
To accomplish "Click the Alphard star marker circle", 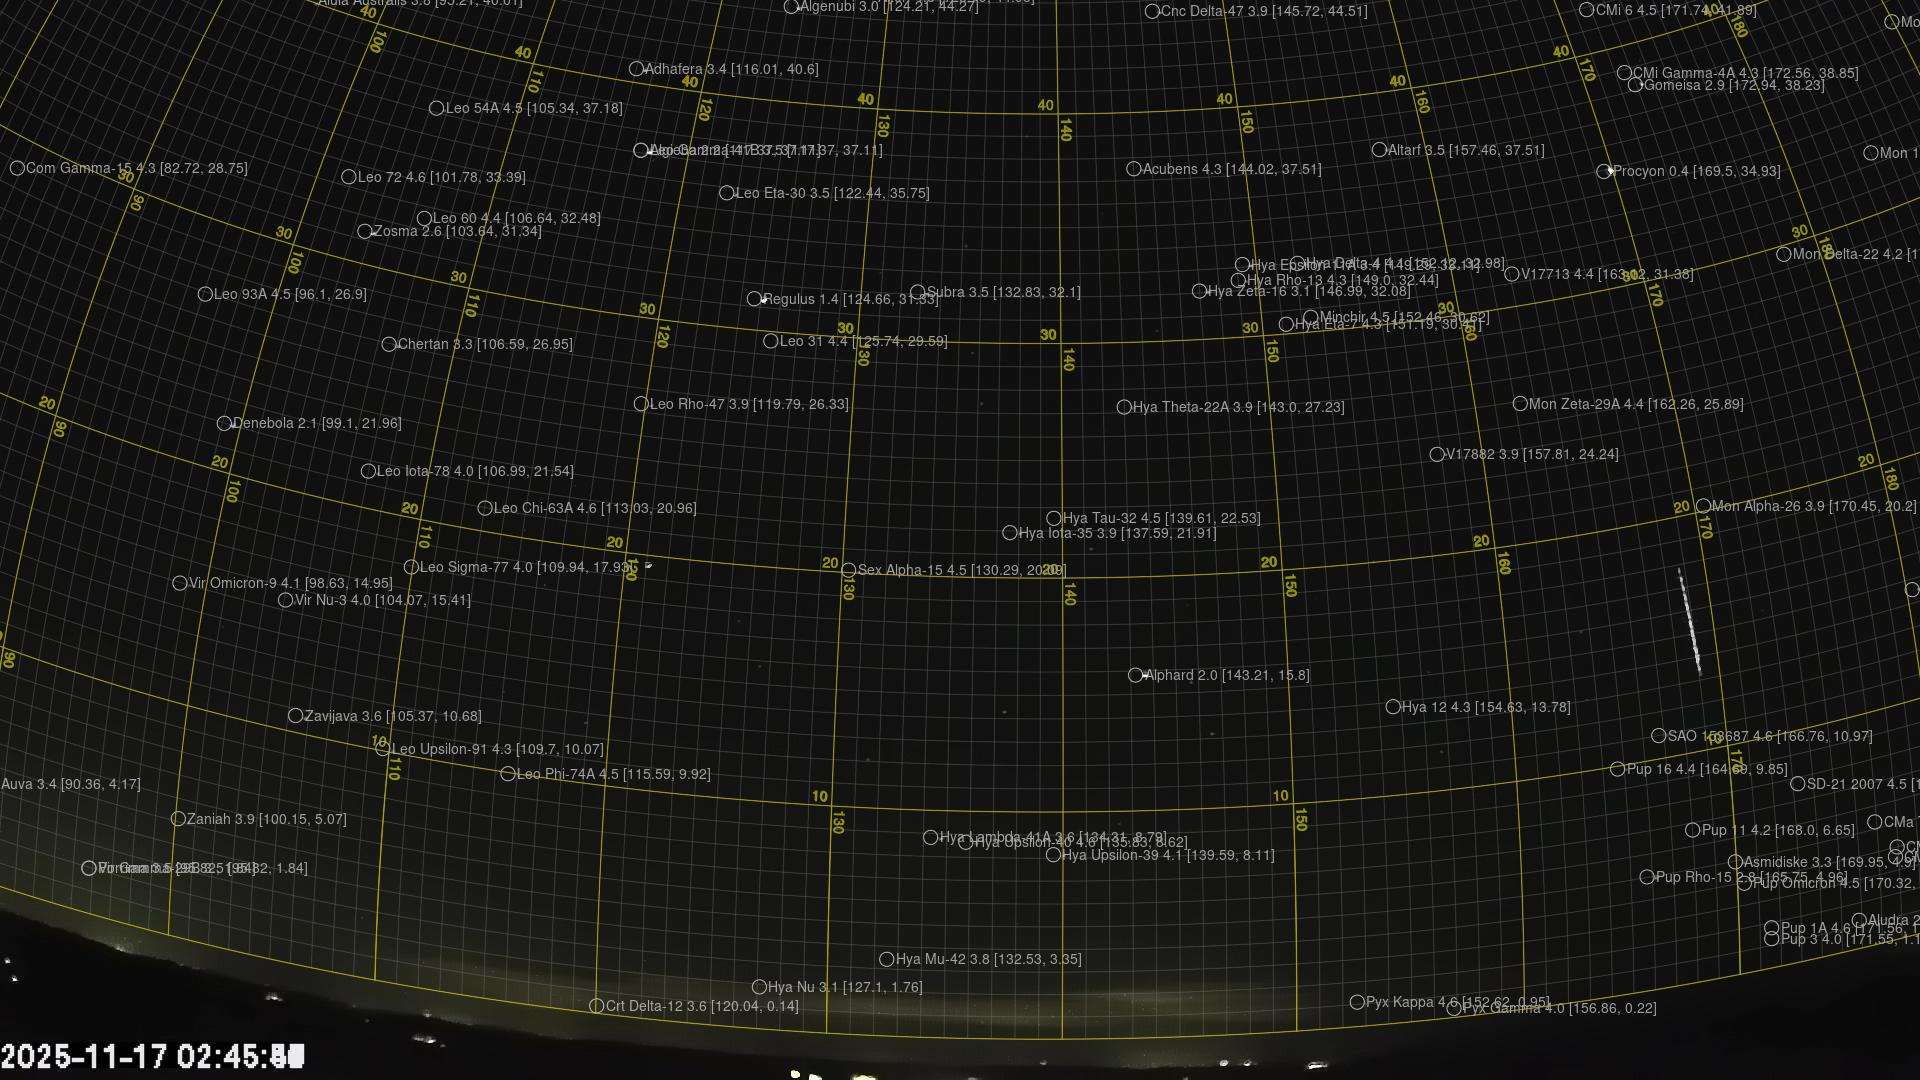I will 1135,676.
